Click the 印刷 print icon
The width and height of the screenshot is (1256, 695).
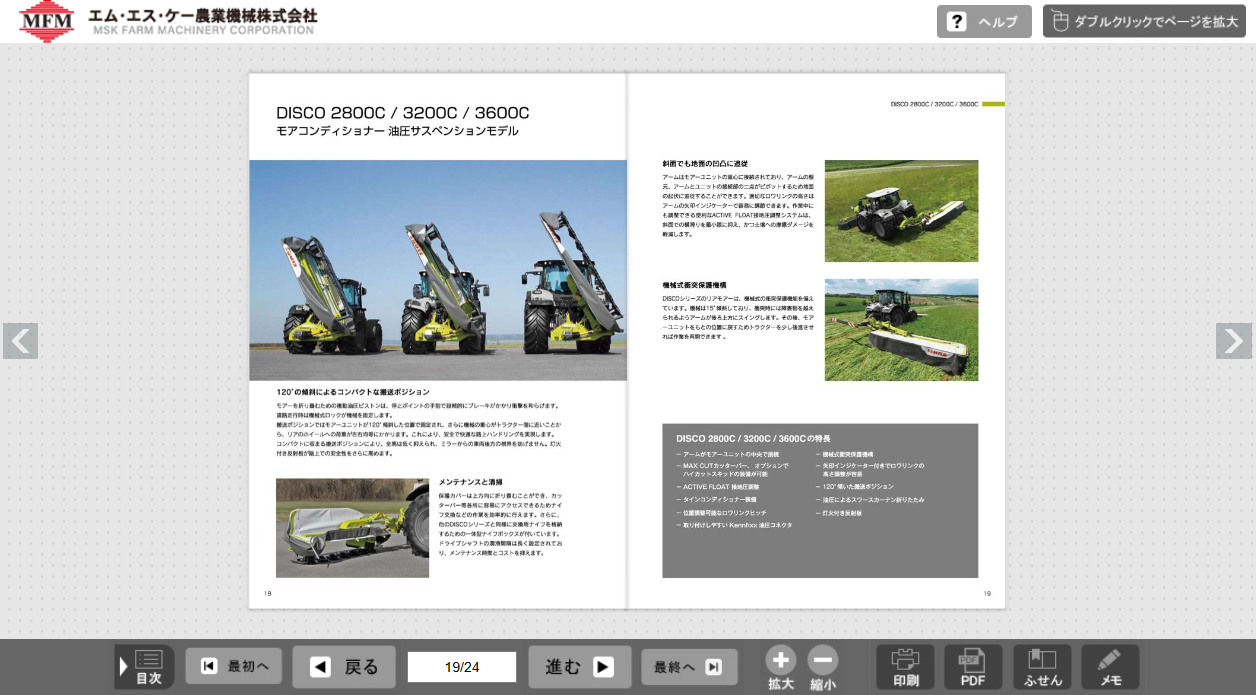(905, 667)
